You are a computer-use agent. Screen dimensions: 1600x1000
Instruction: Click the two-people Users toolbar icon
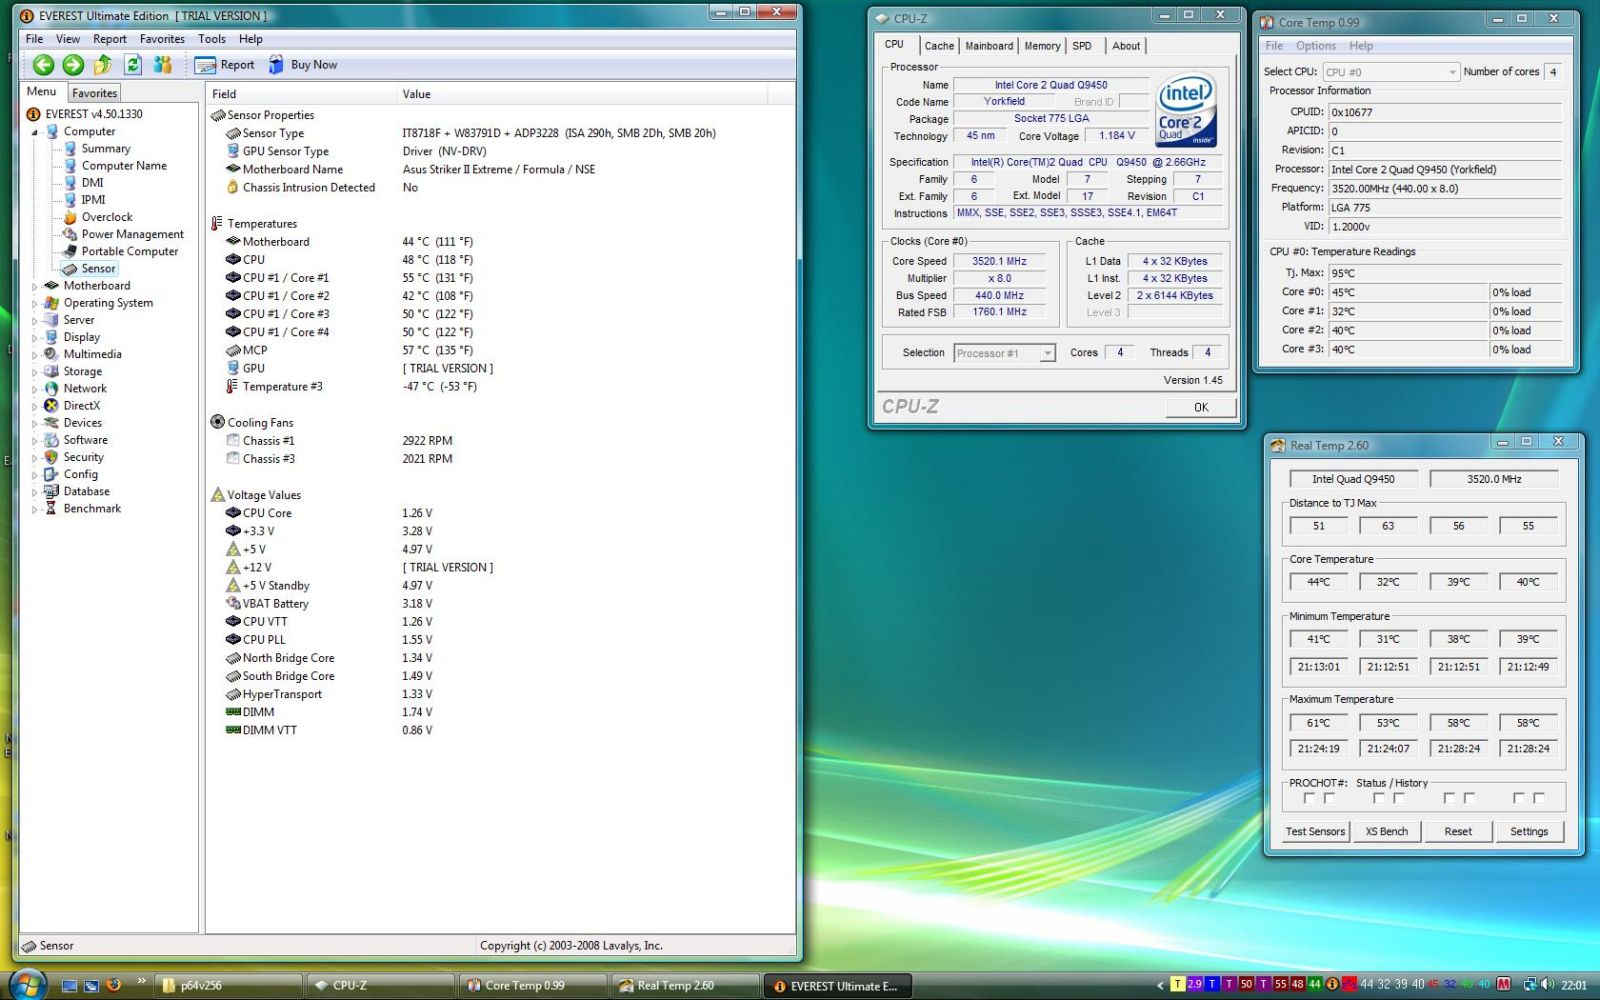[162, 65]
